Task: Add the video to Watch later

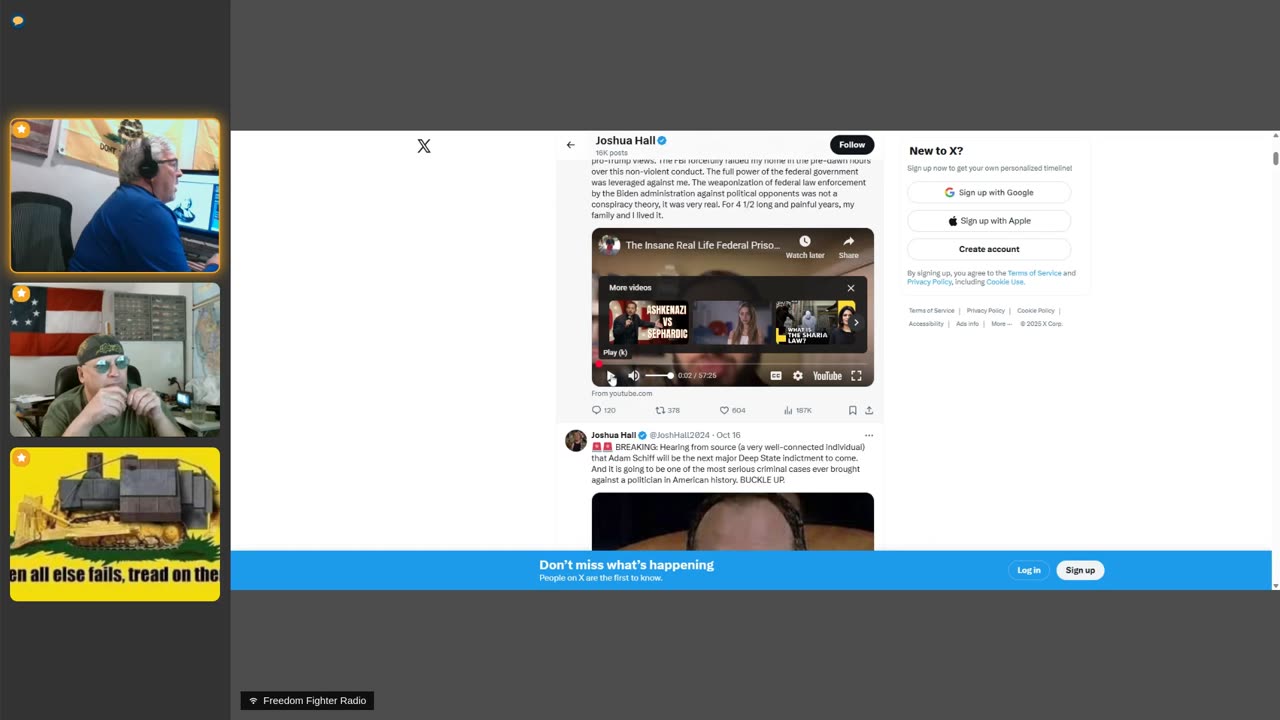Action: (x=805, y=247)
